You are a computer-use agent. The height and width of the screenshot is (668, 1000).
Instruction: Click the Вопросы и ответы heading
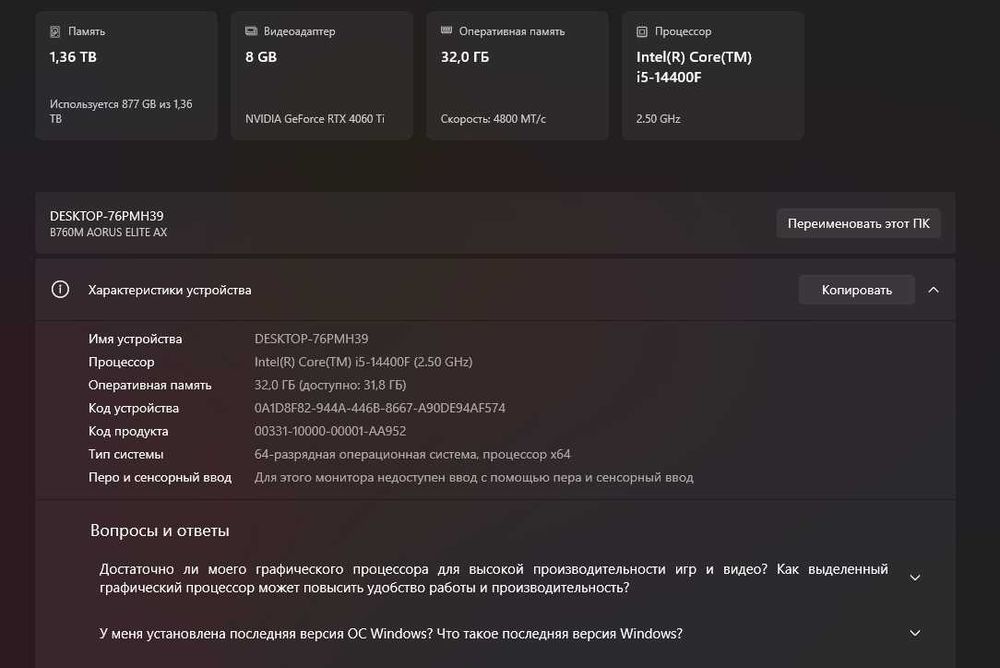coord(159,530)
